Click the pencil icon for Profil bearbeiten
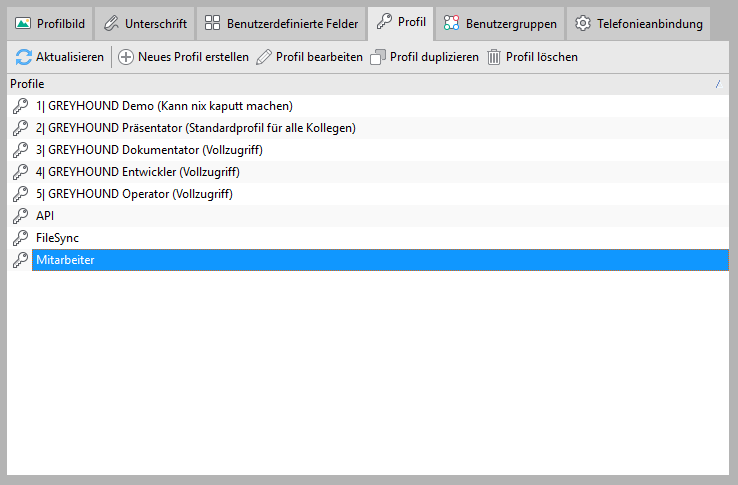Screen dimensions: 738x485 click(x=264, y=57)
